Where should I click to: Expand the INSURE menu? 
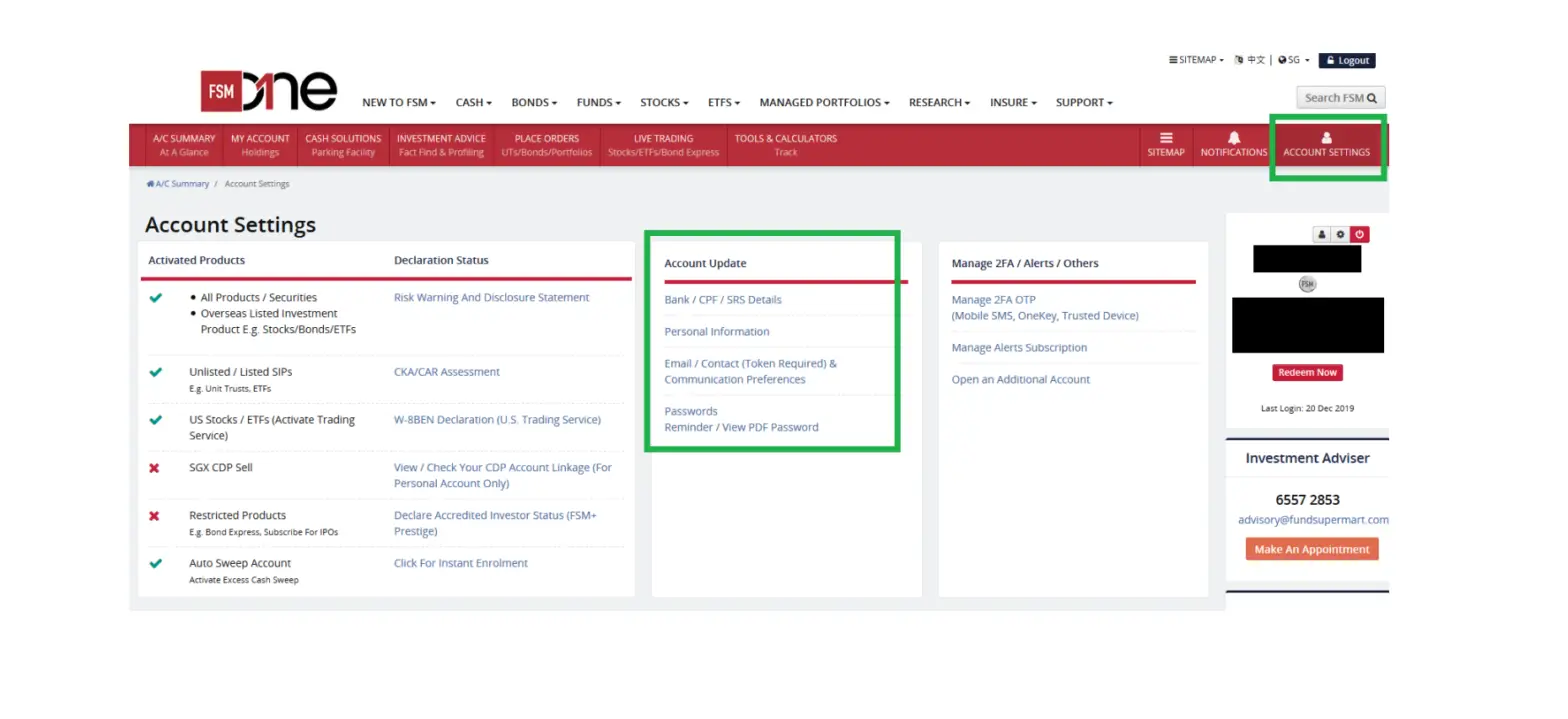click(1013, 102)
